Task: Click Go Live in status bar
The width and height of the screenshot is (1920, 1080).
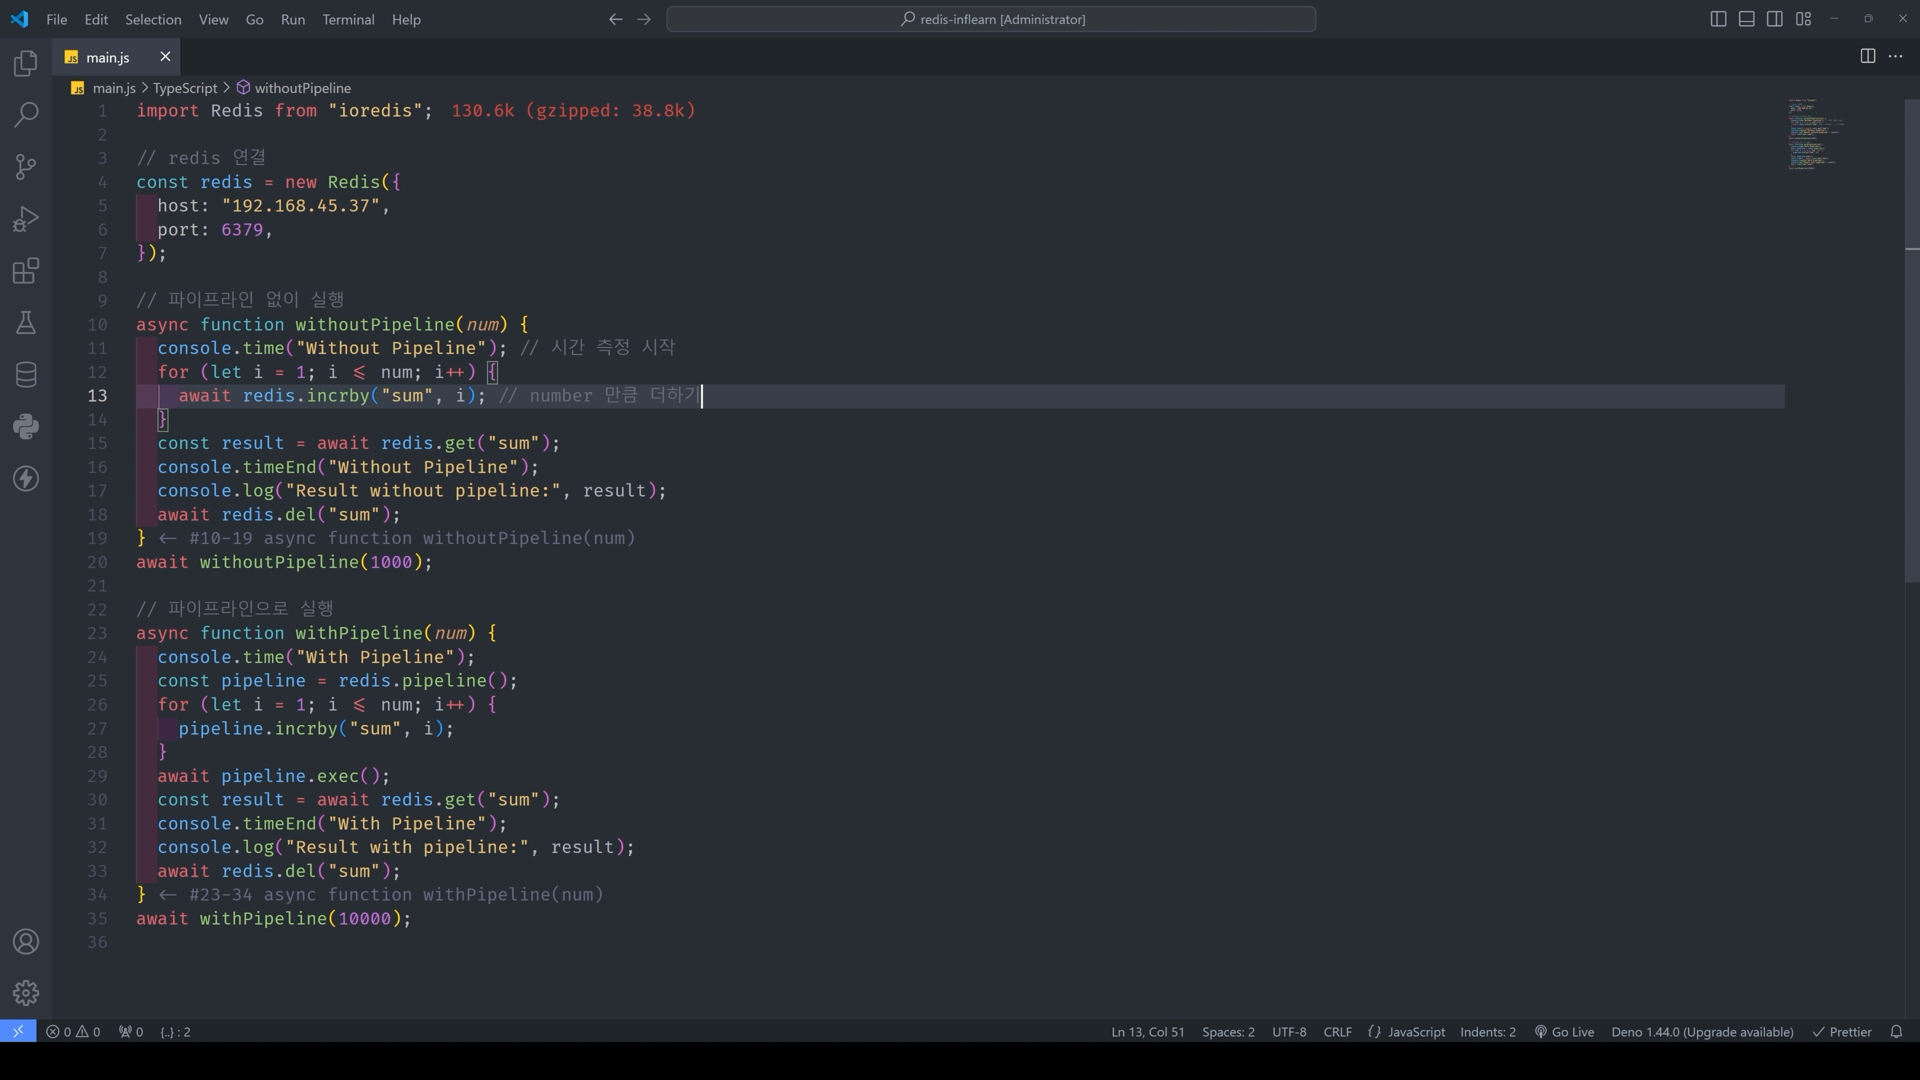Action: pyautogui.click(x=1564, y=1032)
